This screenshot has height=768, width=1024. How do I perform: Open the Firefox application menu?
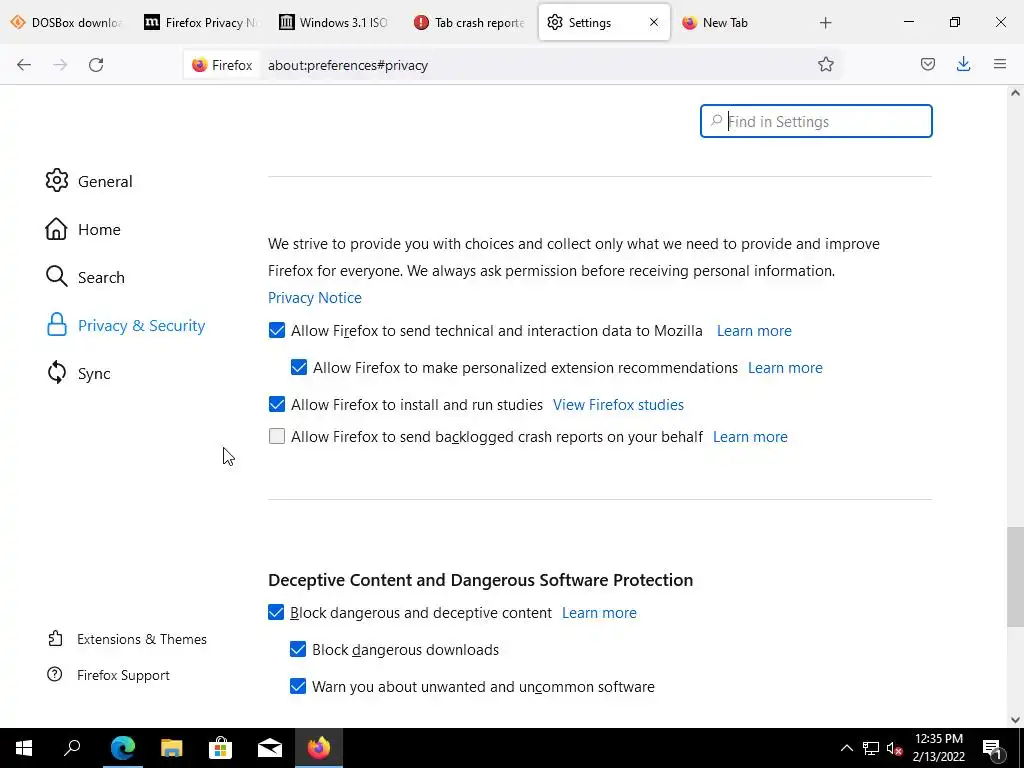(x=1000, y=64)
